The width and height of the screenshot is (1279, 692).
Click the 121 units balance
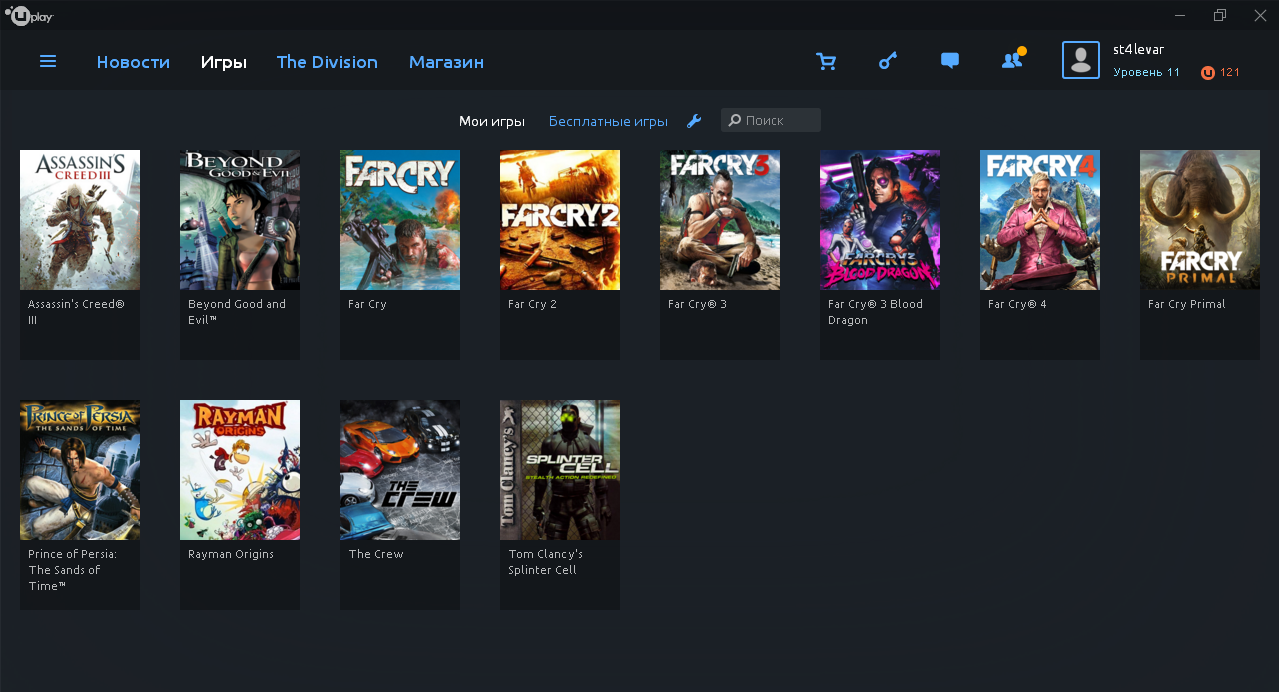click(1230, 72)
